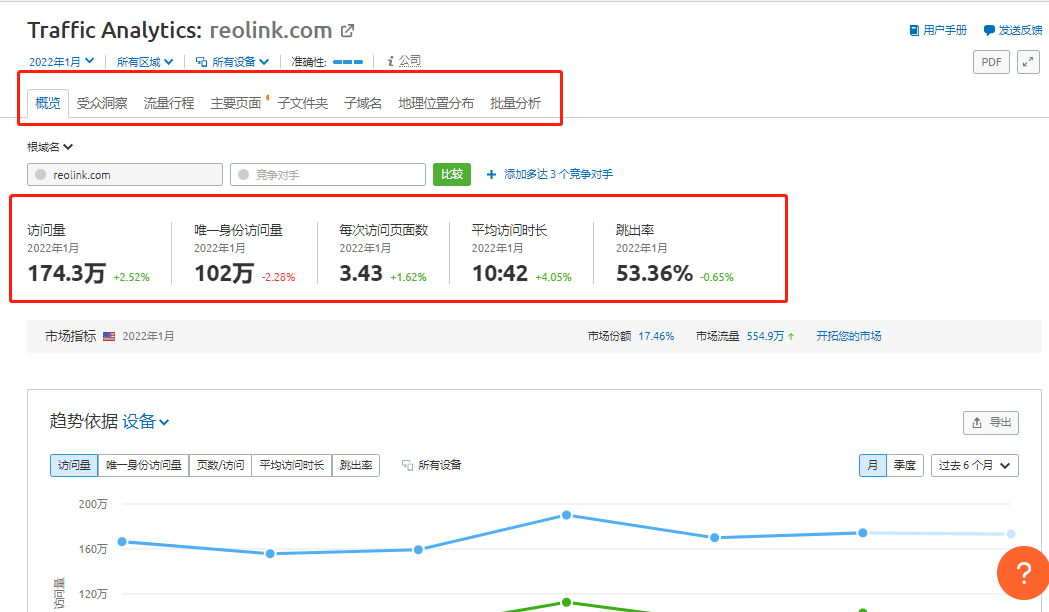The height and width of the screenshot is (612, 1049).
Task: Click the 102万 unique visitors value
Action: (224, 274)
